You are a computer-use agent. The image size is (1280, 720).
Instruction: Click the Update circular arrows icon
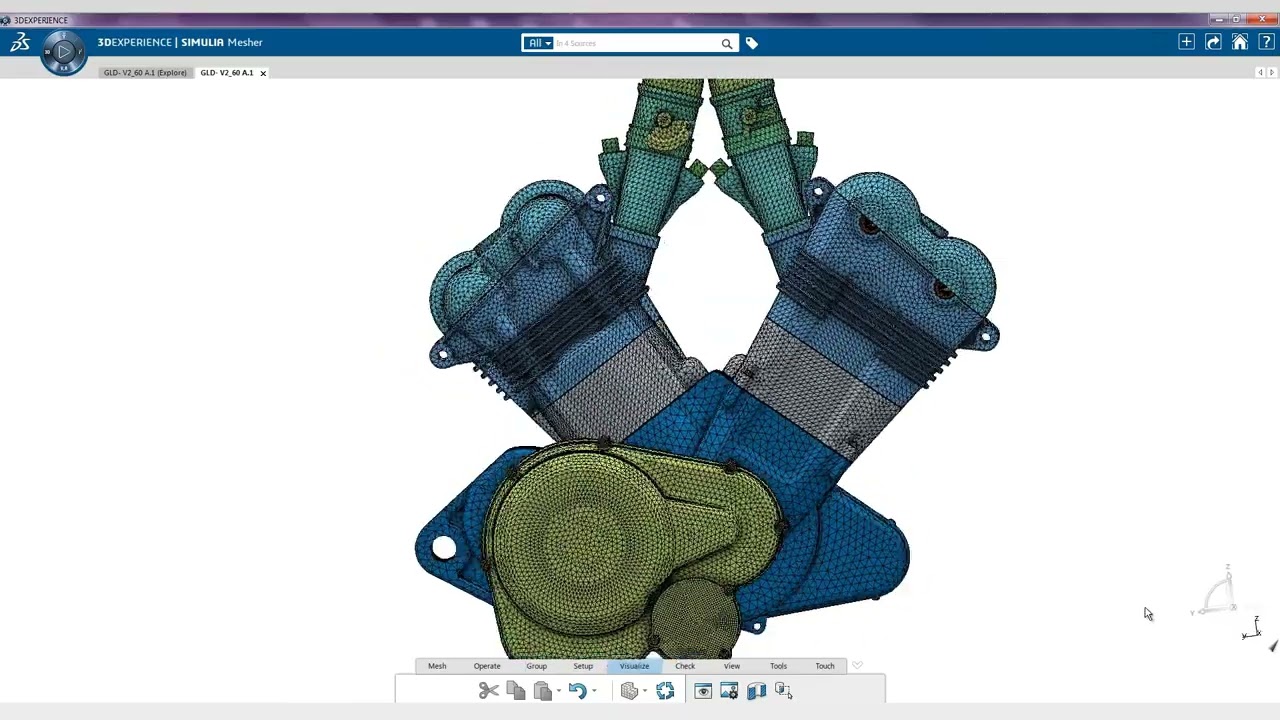[665, 691]
